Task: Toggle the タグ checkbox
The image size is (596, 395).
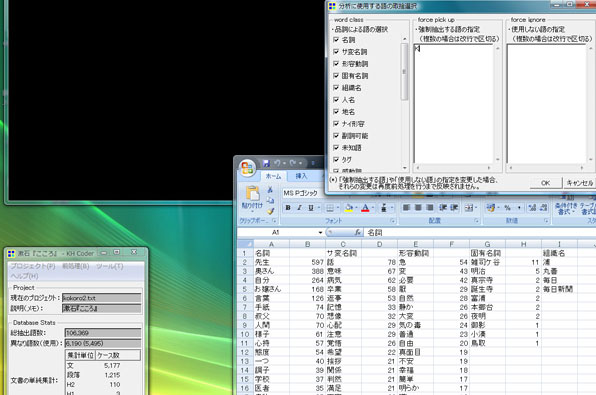Action: point(336,159)
